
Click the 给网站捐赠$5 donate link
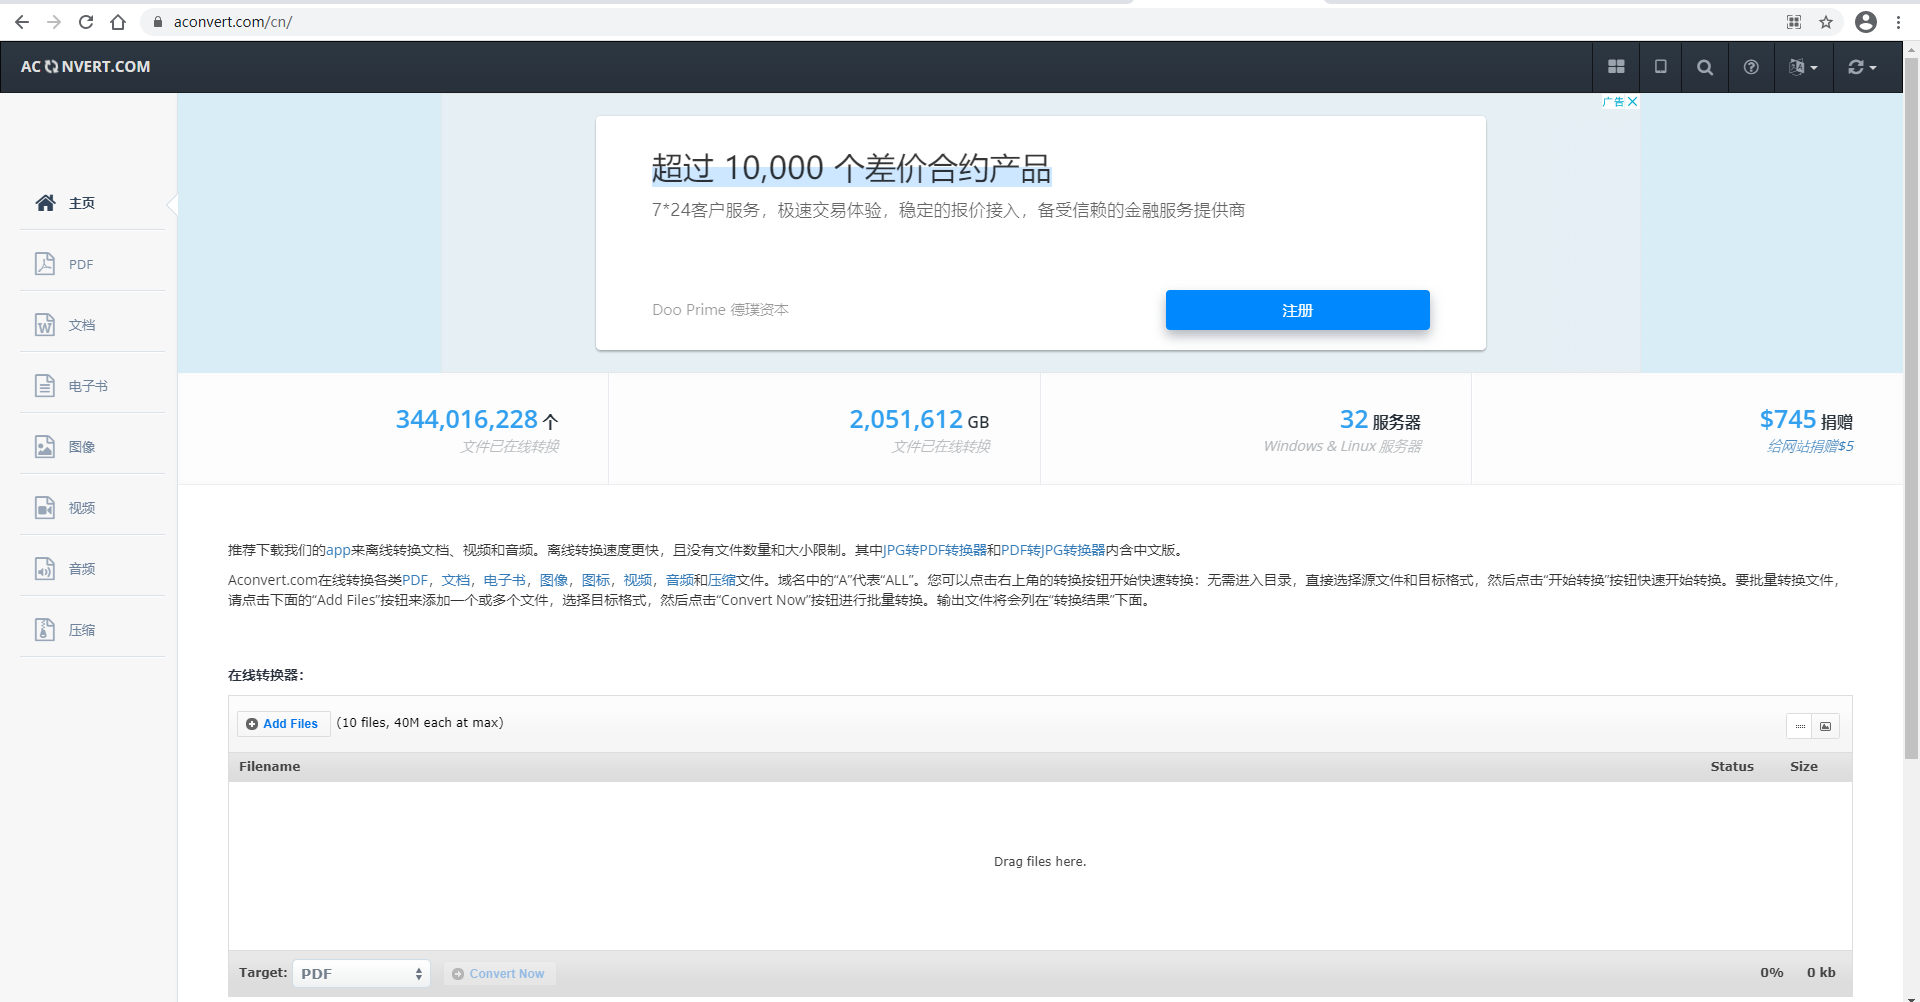(1810, 446)
